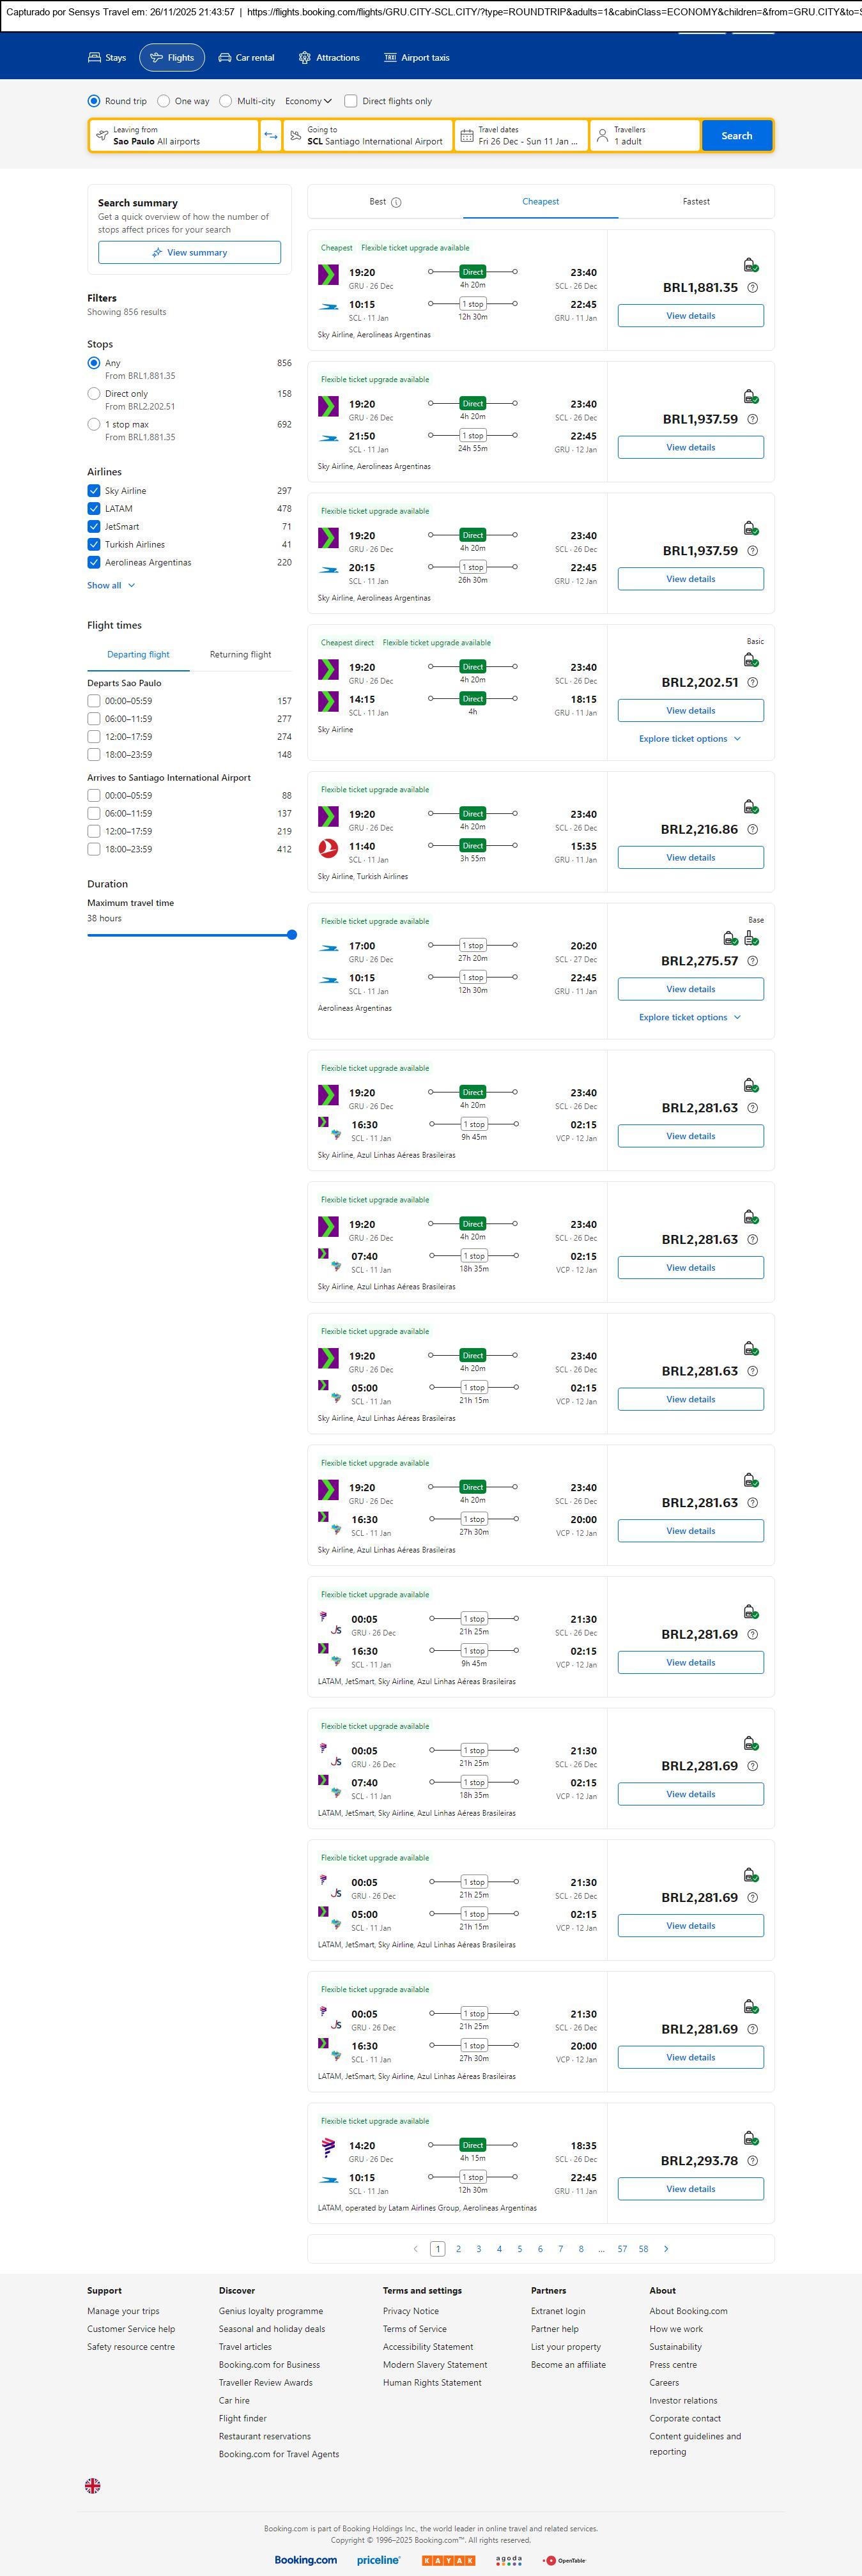This screenshot has height=2576, width=862.
Task: Click the maximum travel time slider handle
Action: 292,935
